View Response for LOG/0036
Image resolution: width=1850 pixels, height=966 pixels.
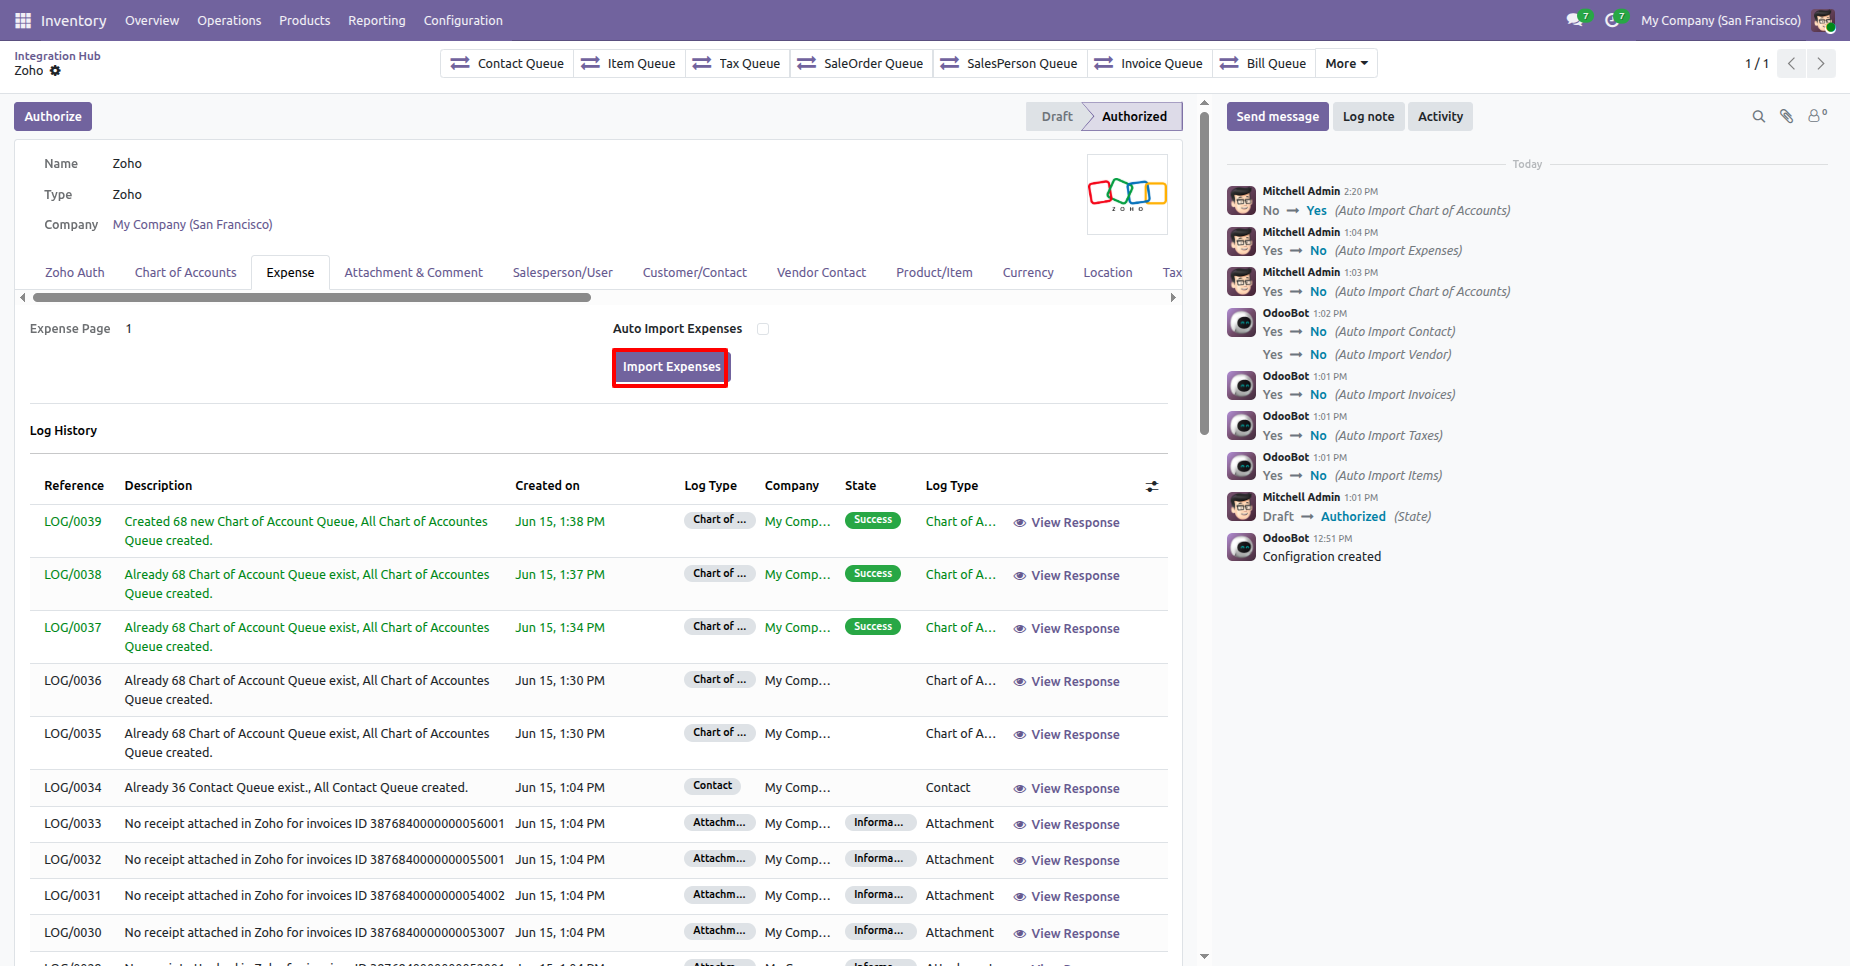(x=1066, y=682)
